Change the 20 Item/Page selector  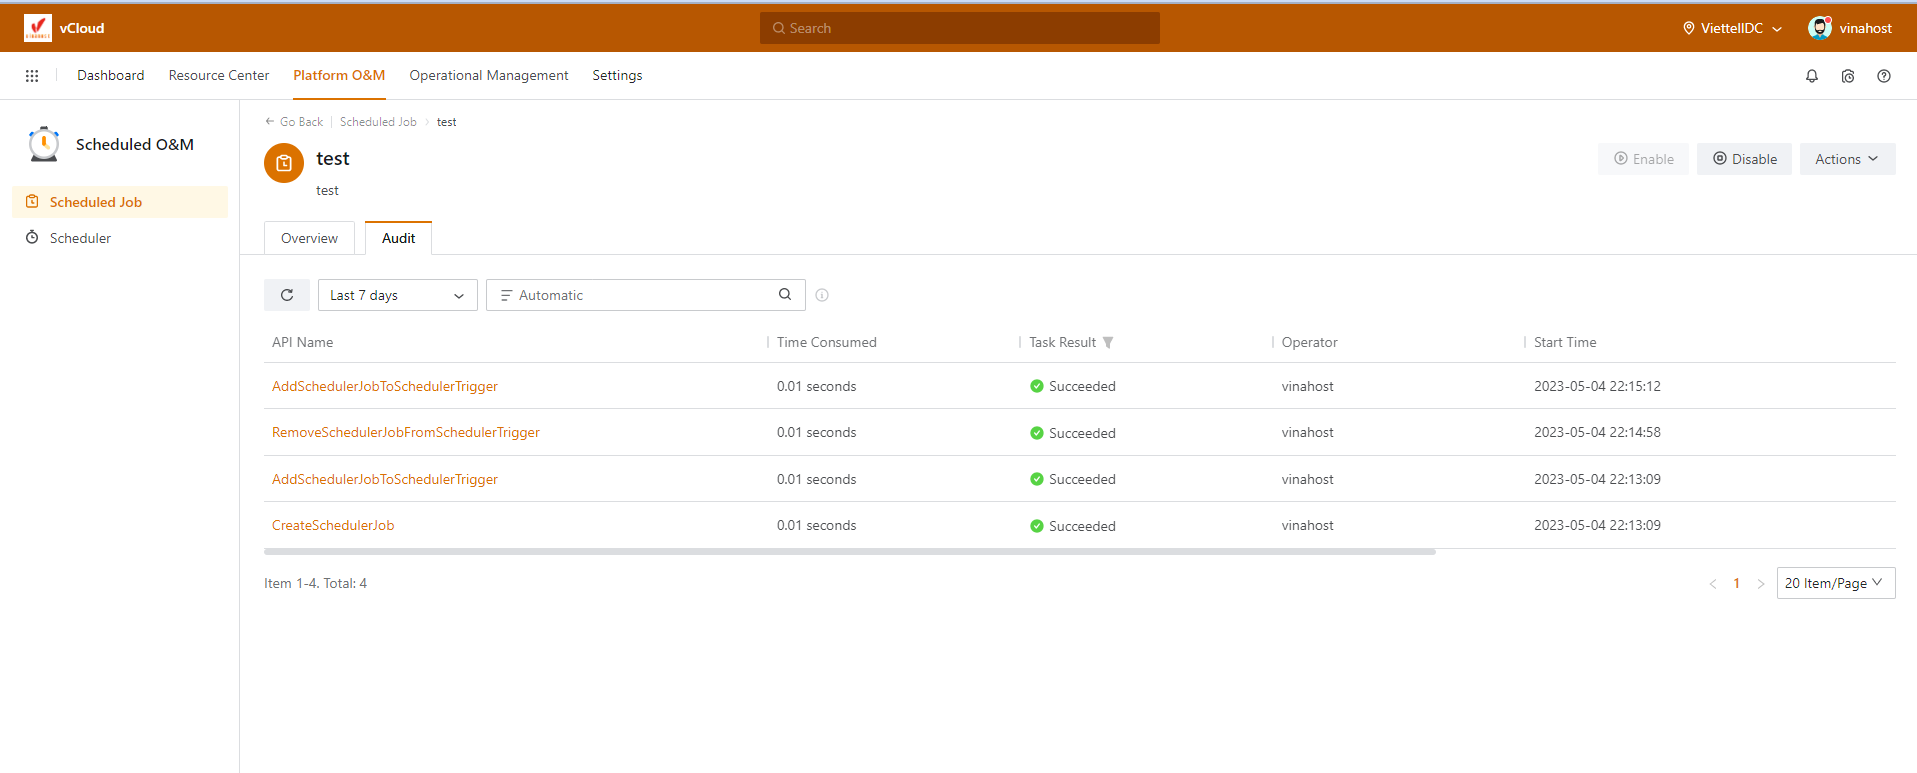pos(1834,583)
